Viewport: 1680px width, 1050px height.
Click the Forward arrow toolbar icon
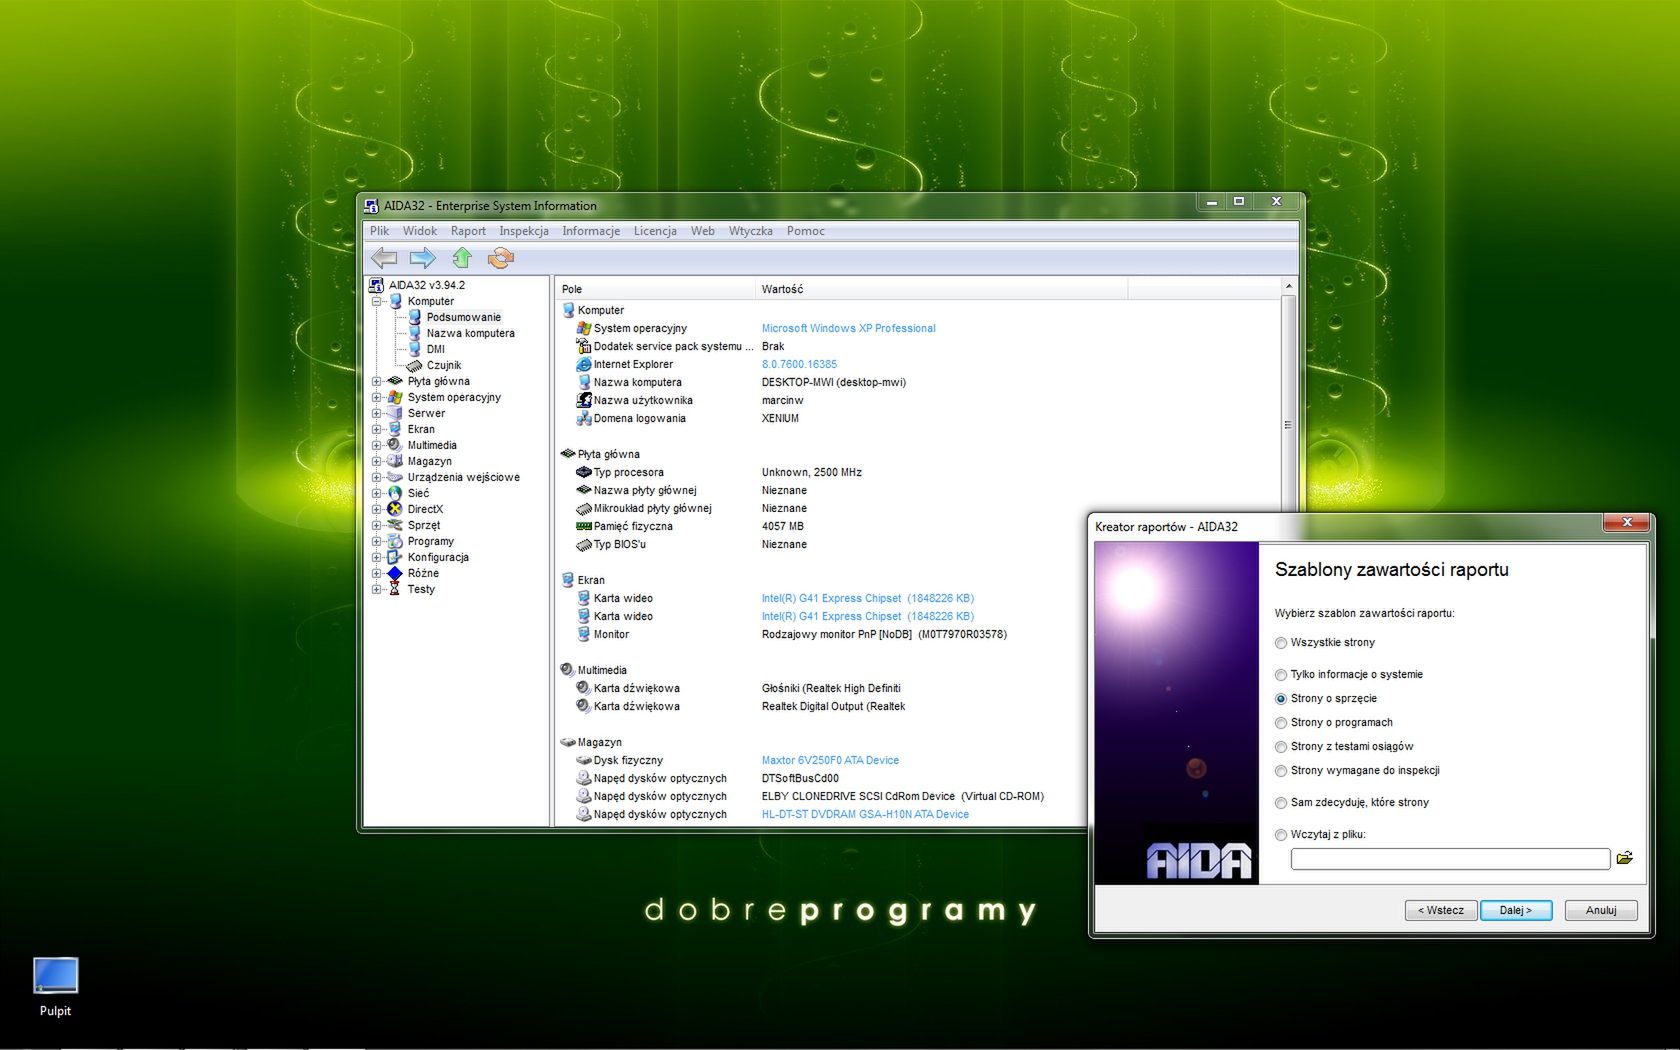pyautogui.click(x=423, y=258)
